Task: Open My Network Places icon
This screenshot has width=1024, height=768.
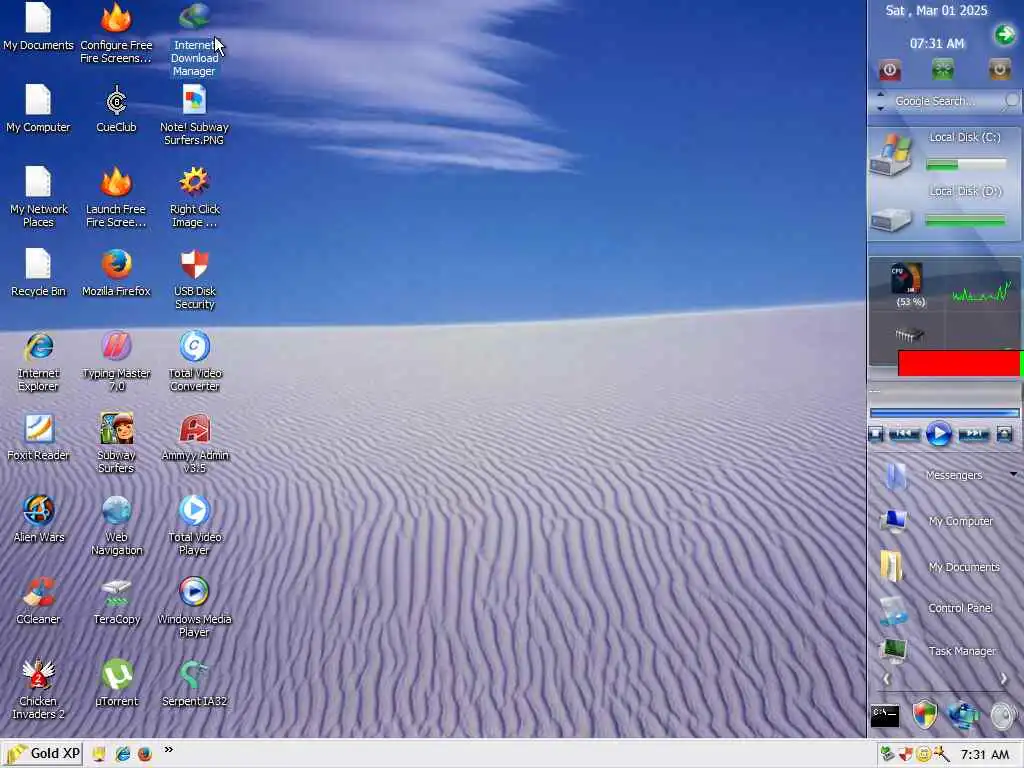Action: point(38,197)
